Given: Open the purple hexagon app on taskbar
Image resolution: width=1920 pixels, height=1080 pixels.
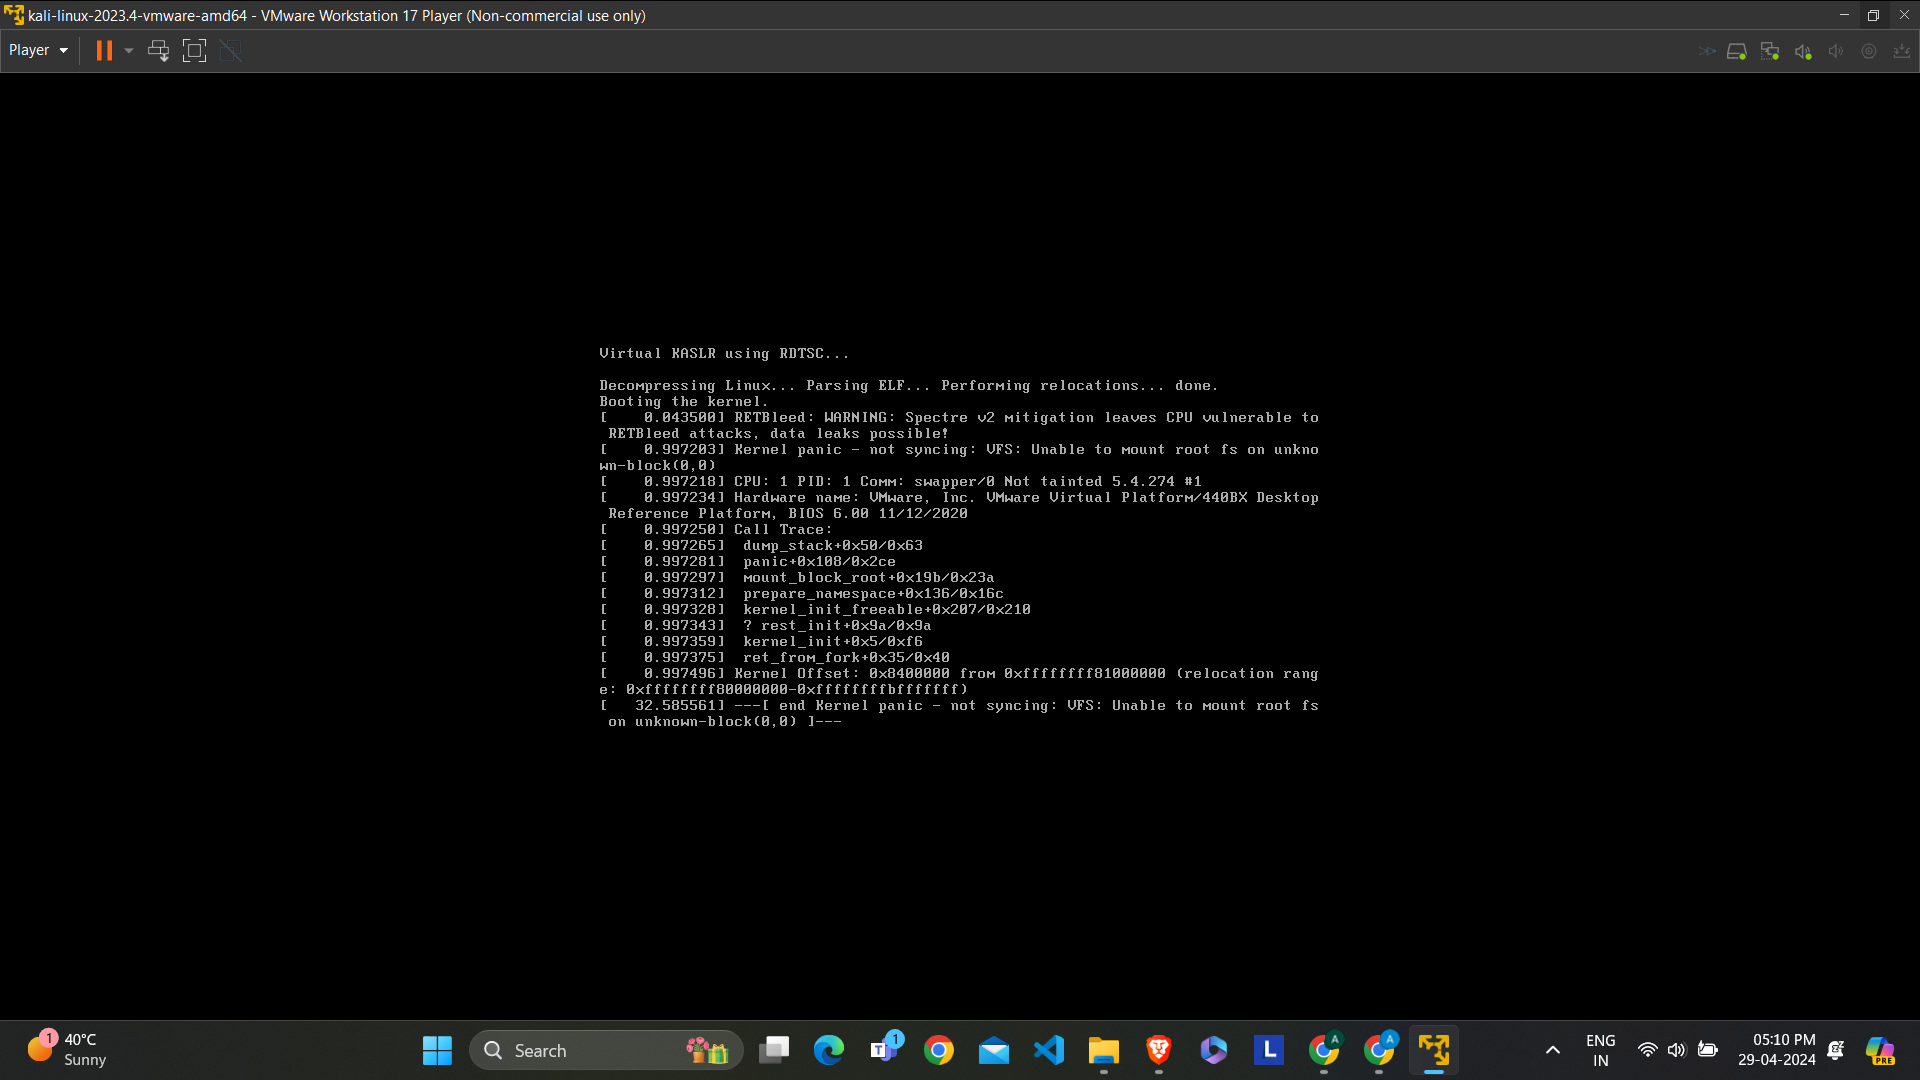Looking at the screenshot, I should coord(1214,1050).
